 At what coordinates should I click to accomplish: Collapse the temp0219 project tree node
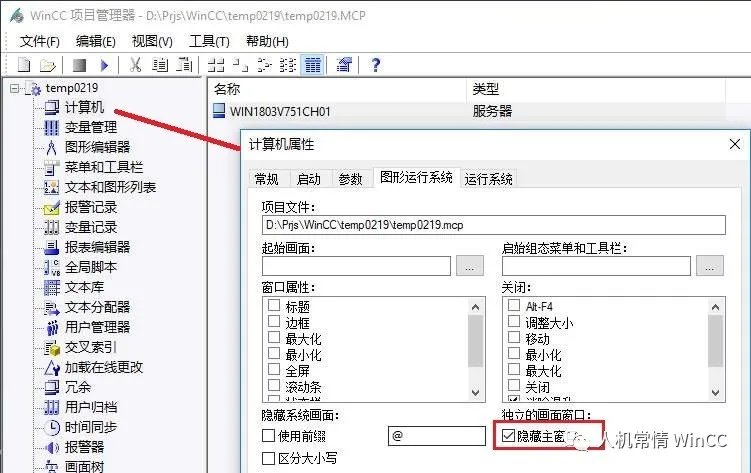coord(13,88)
